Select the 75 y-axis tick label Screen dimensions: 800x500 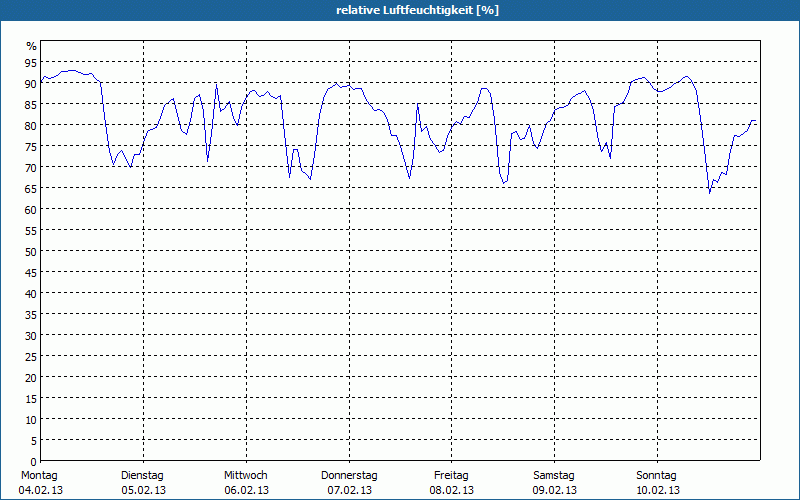click(x=31, y=146)
